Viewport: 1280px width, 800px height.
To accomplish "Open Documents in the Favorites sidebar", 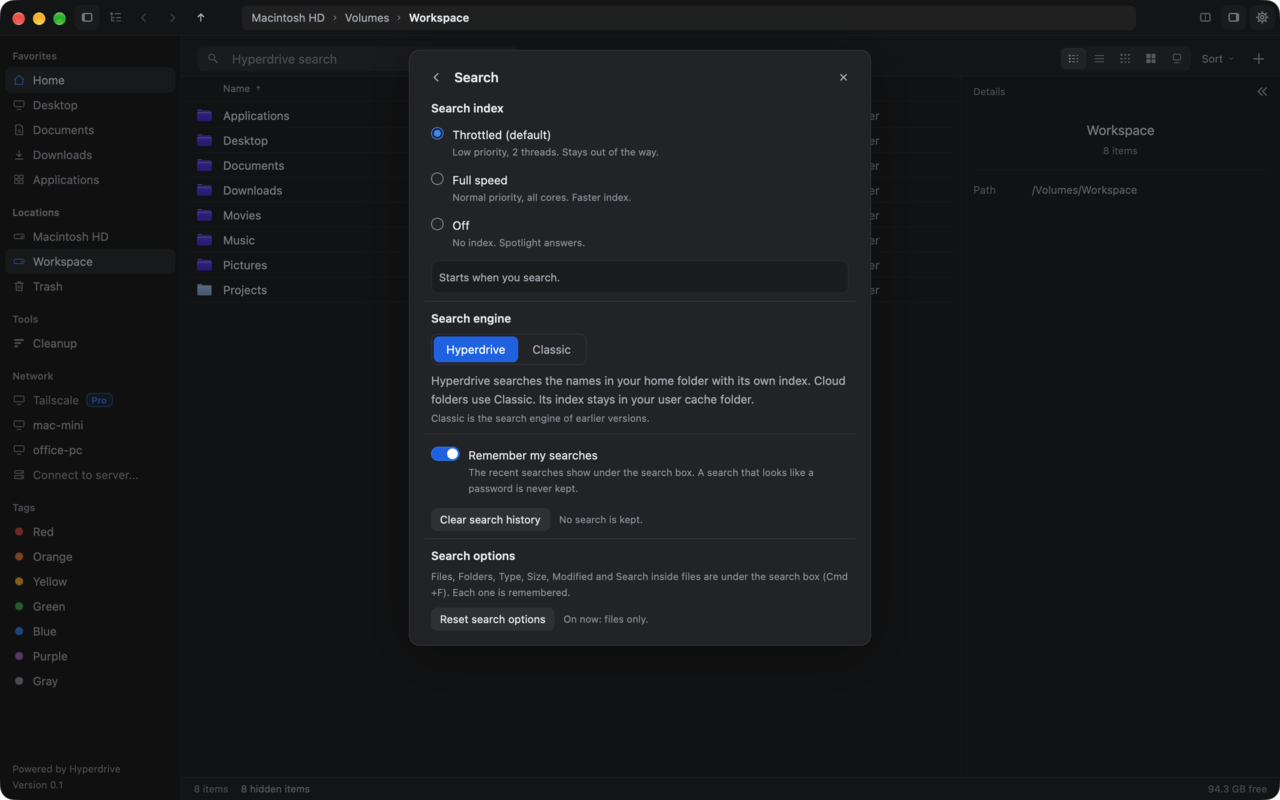I will click(90, 130).
